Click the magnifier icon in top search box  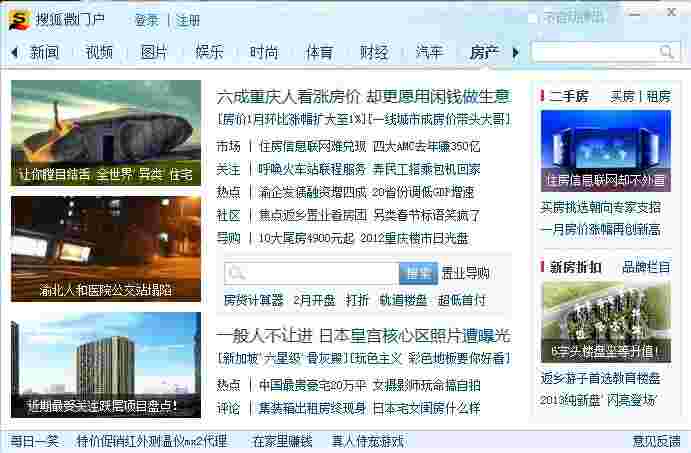(667, 52)
